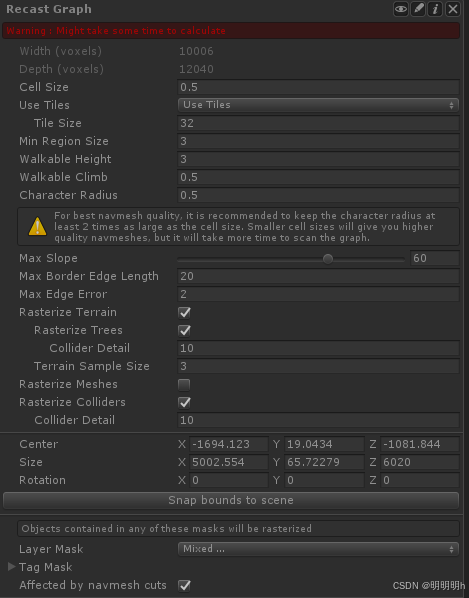Click the pencil rename graph icon
469x598 pixels.
[x=418, y=9]
